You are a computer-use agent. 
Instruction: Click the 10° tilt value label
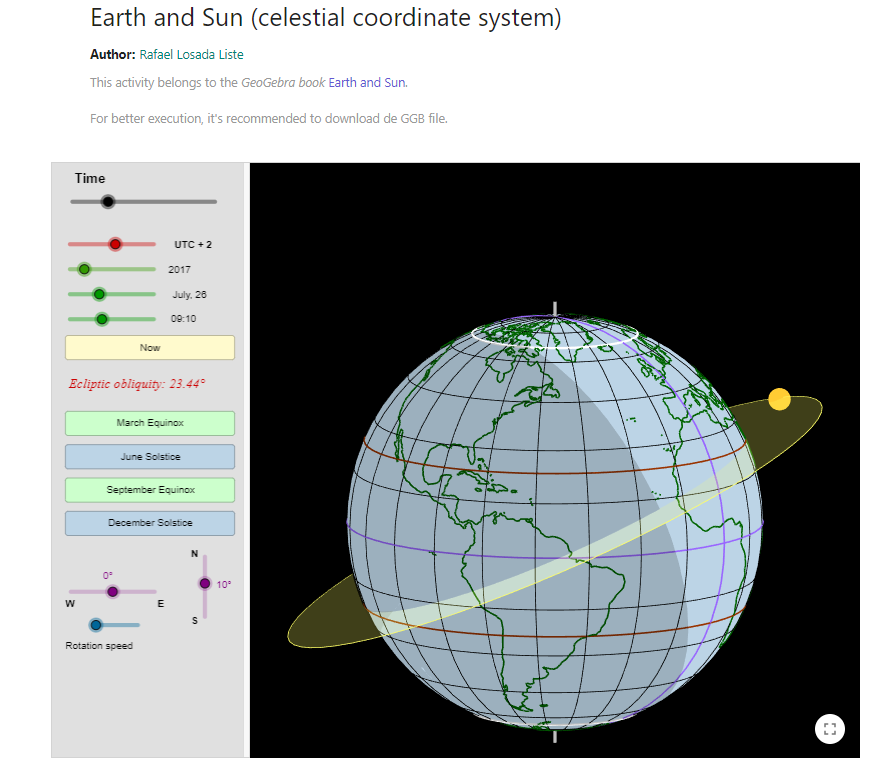(224, 584)
